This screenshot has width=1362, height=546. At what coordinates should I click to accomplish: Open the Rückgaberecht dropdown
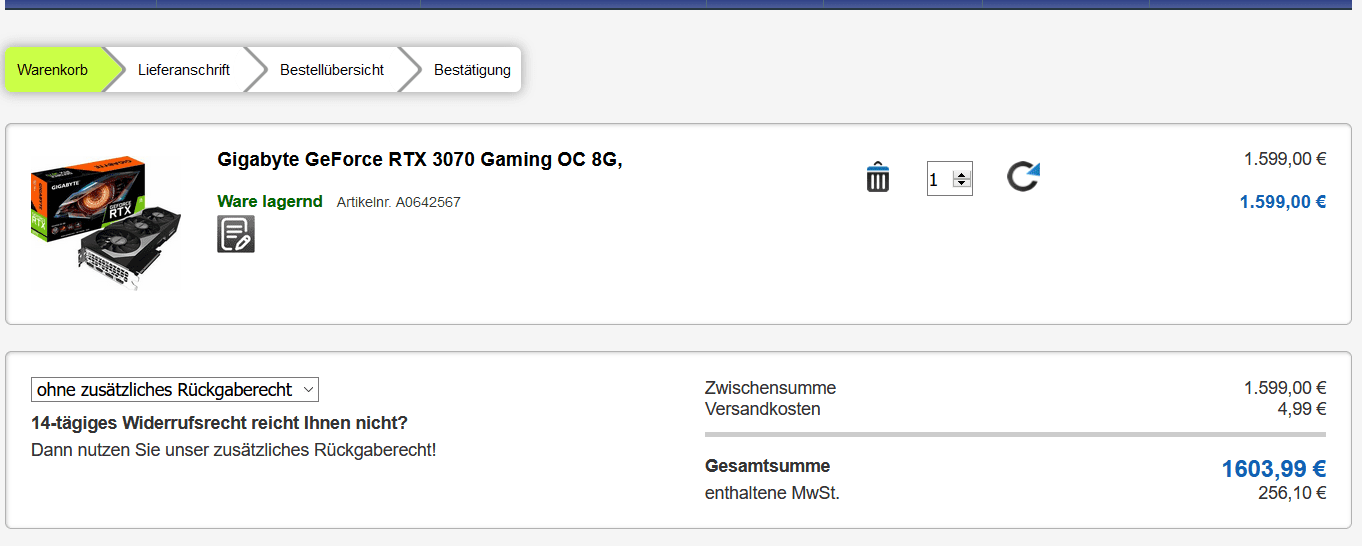pos(175,390)
